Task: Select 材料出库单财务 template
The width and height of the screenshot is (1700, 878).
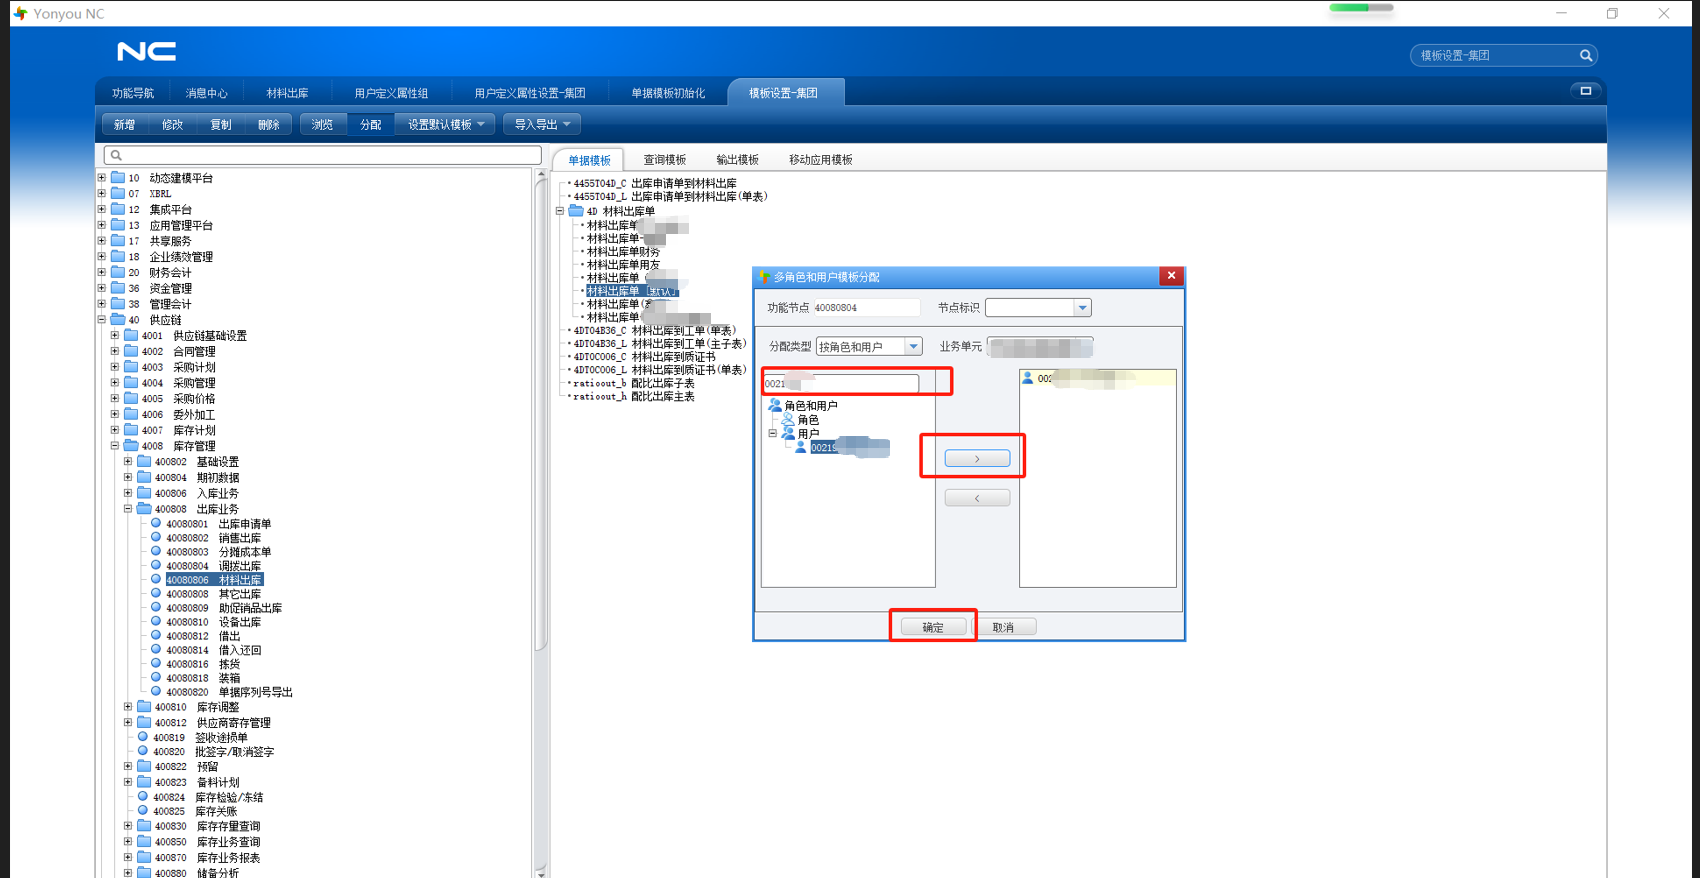Action: point(623,252)
